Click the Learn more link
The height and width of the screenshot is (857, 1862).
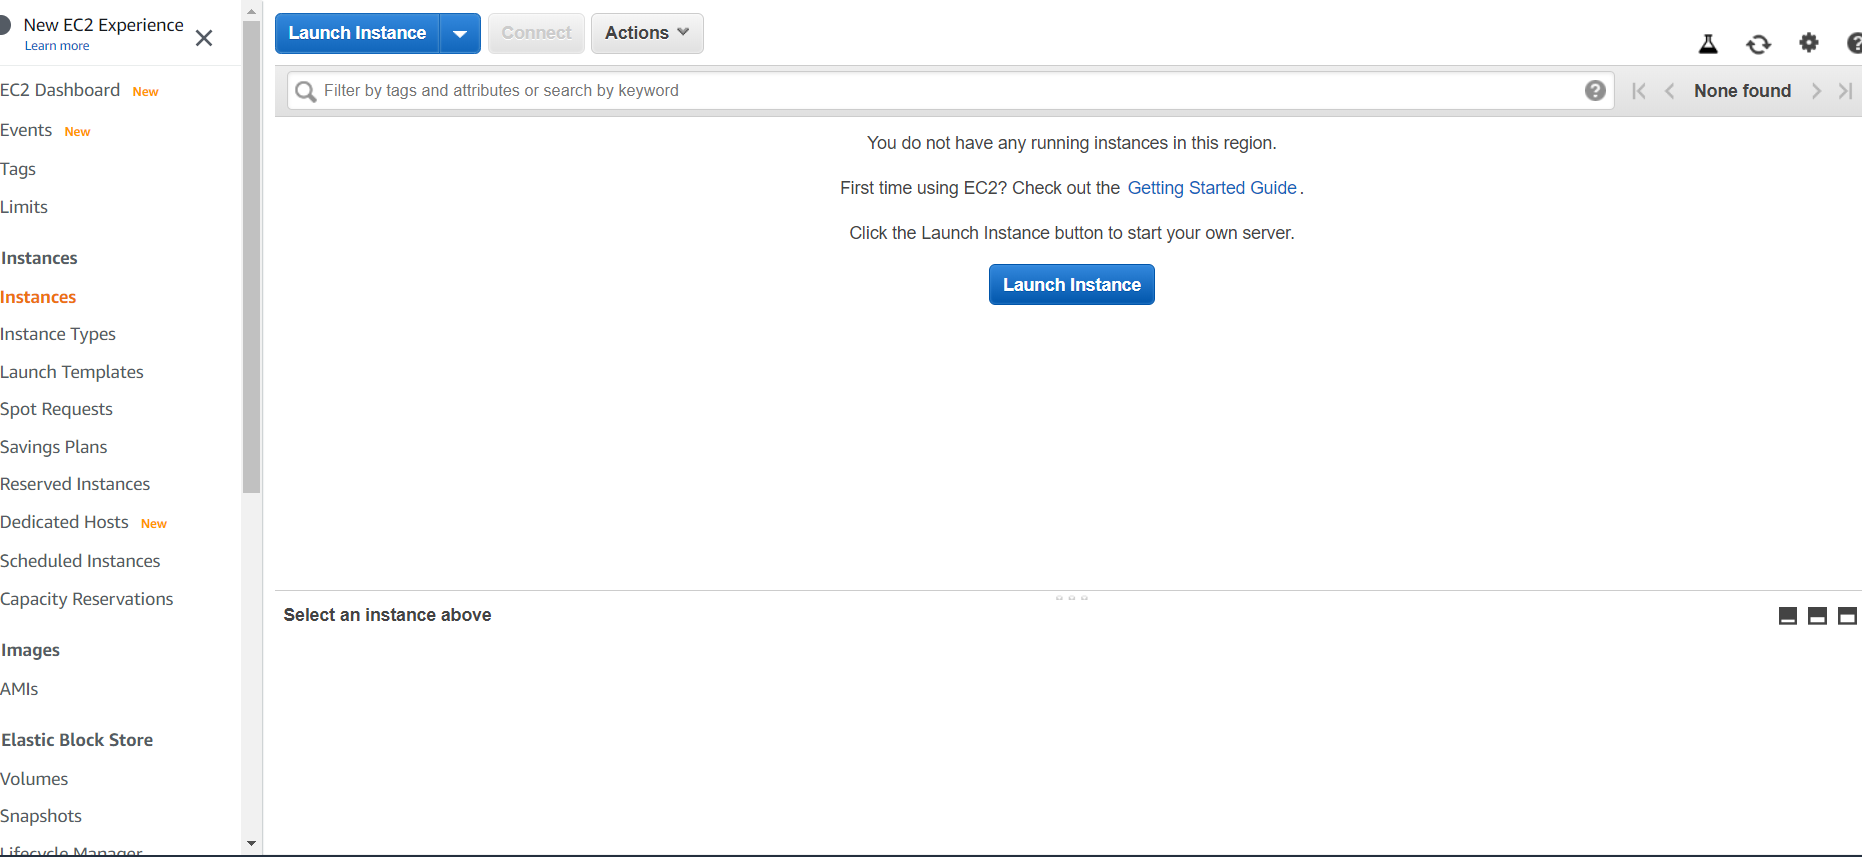tap(57, 46)
